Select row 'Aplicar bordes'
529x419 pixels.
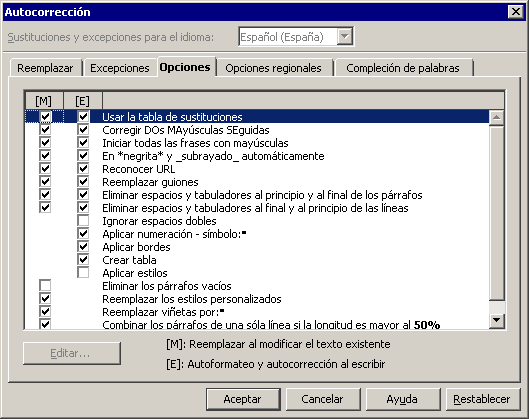pyautogui.click(x=257, y=247)
